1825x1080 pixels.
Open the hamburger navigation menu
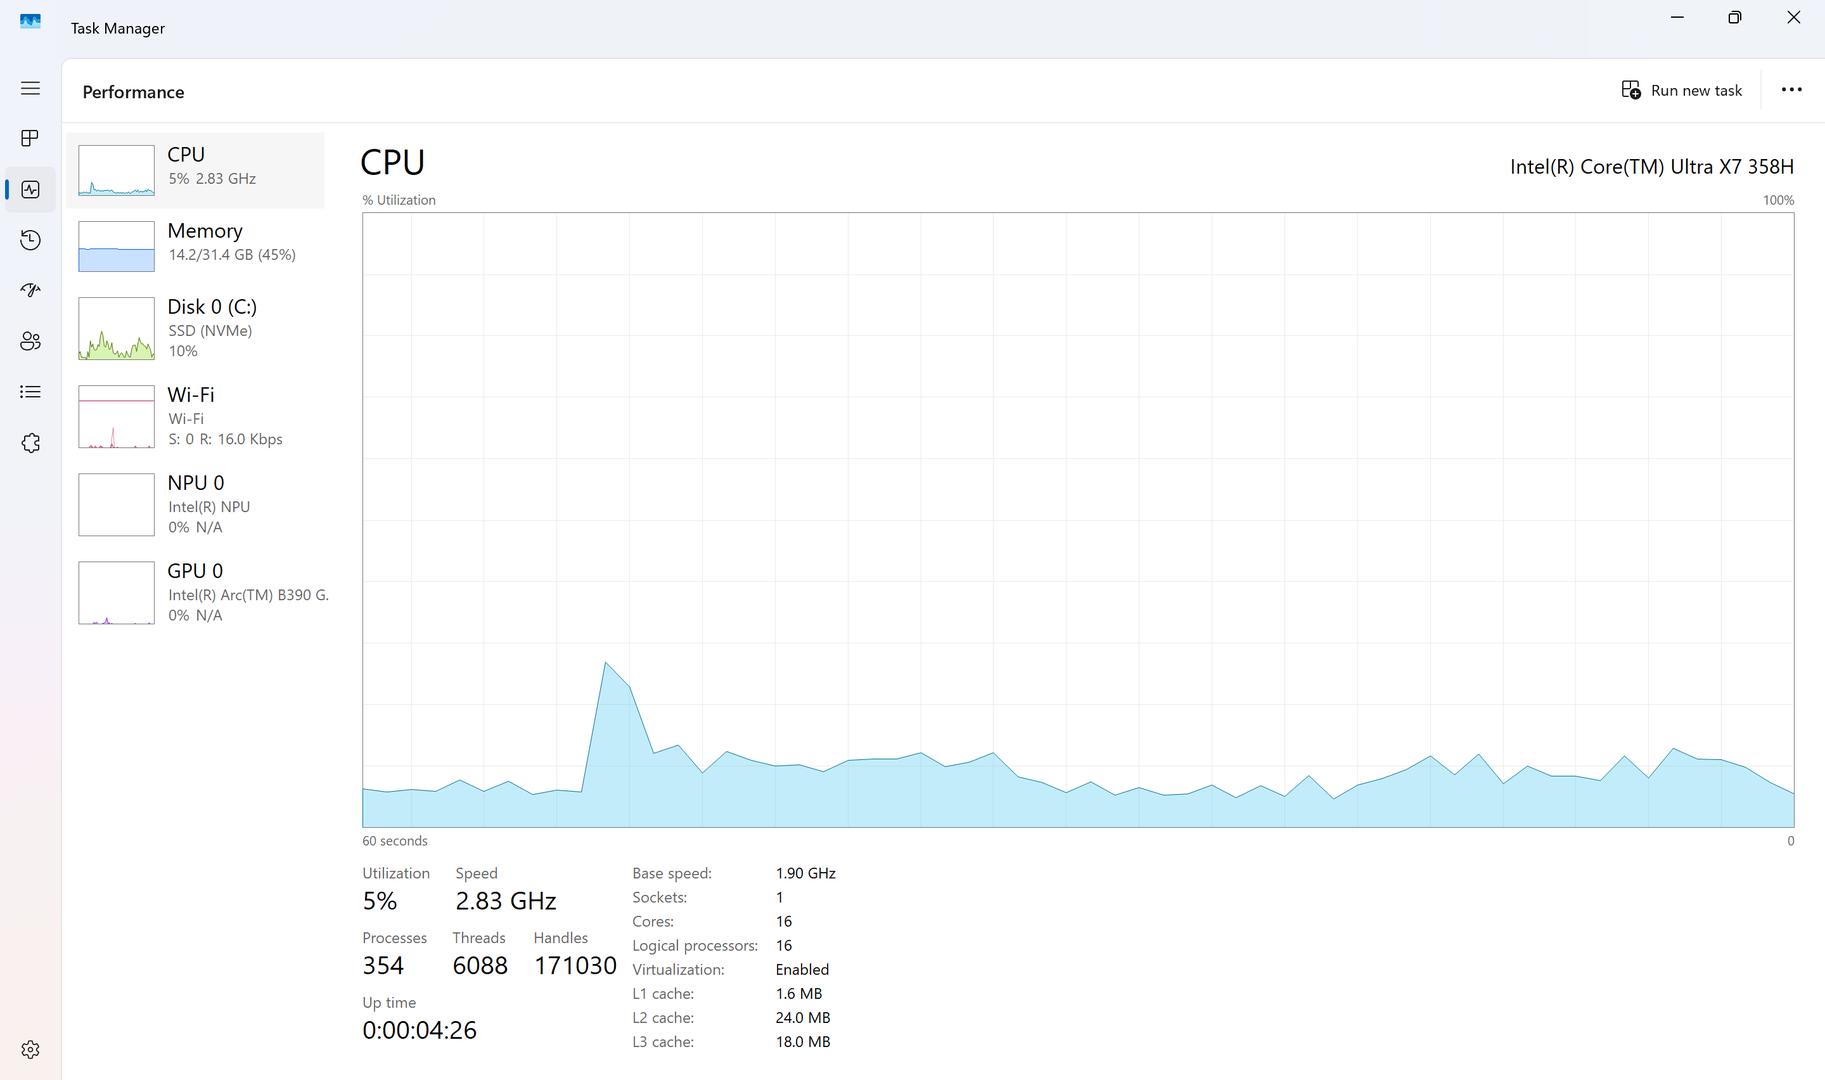30,88
